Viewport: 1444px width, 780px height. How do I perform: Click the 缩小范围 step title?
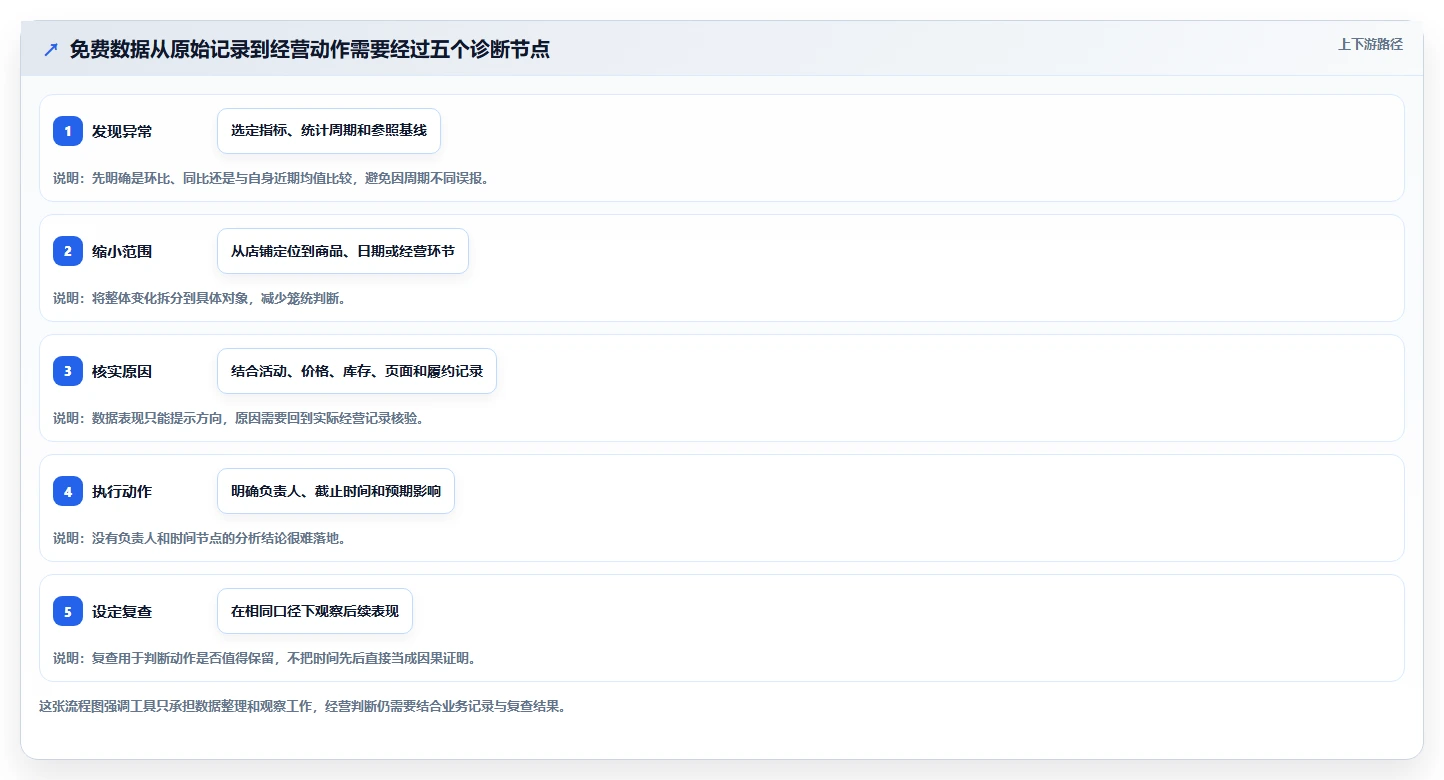[x=122, y=251]
